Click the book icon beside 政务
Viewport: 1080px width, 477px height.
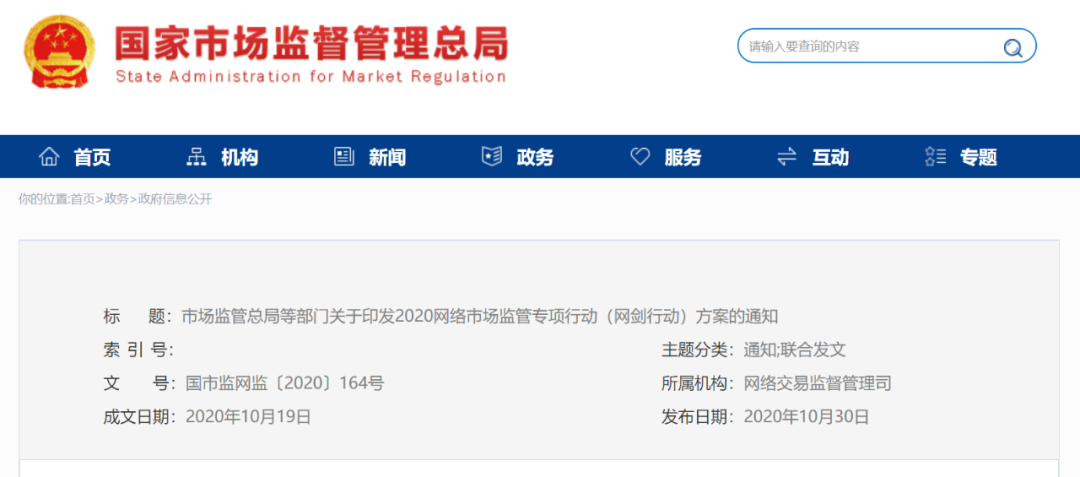point(491,157)
